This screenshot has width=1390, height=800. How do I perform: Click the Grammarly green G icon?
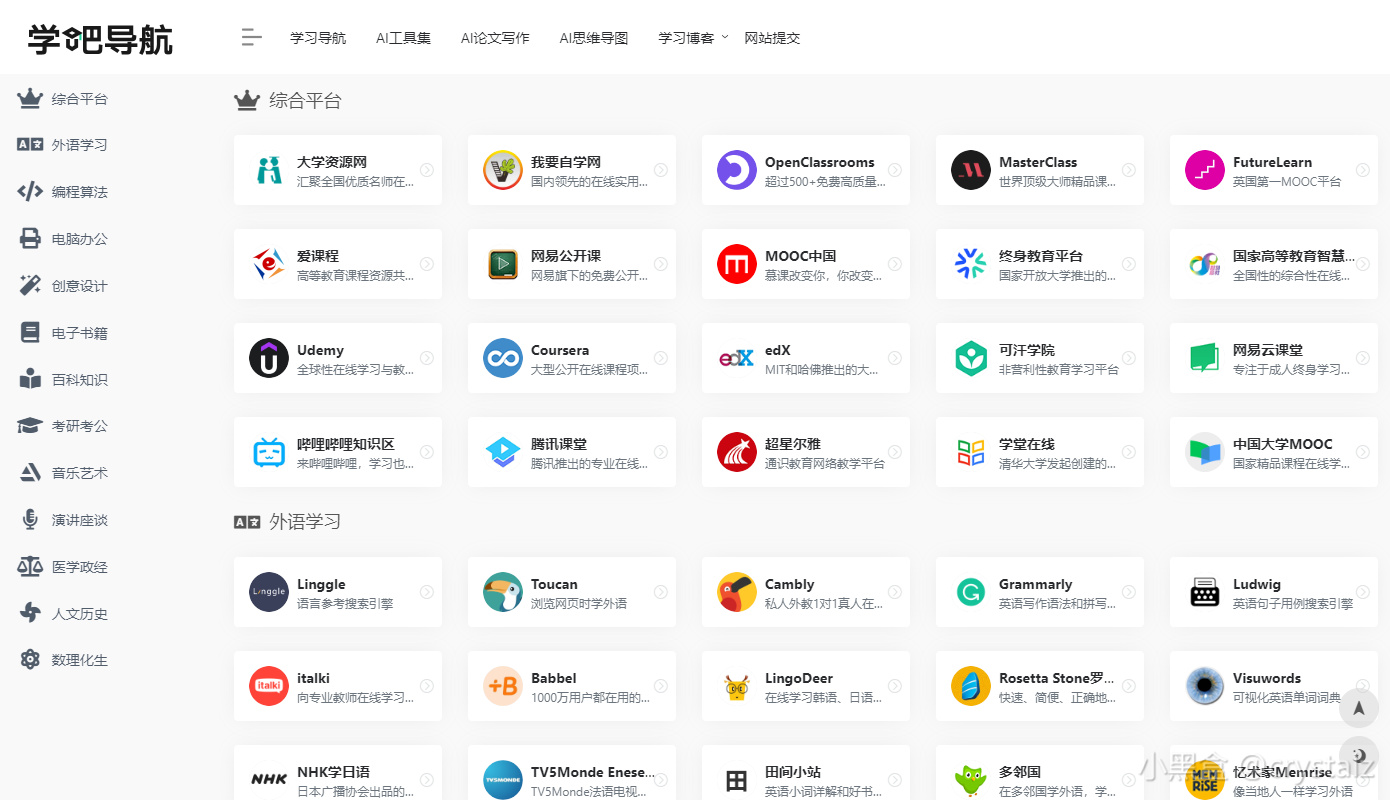coord(970,592)
